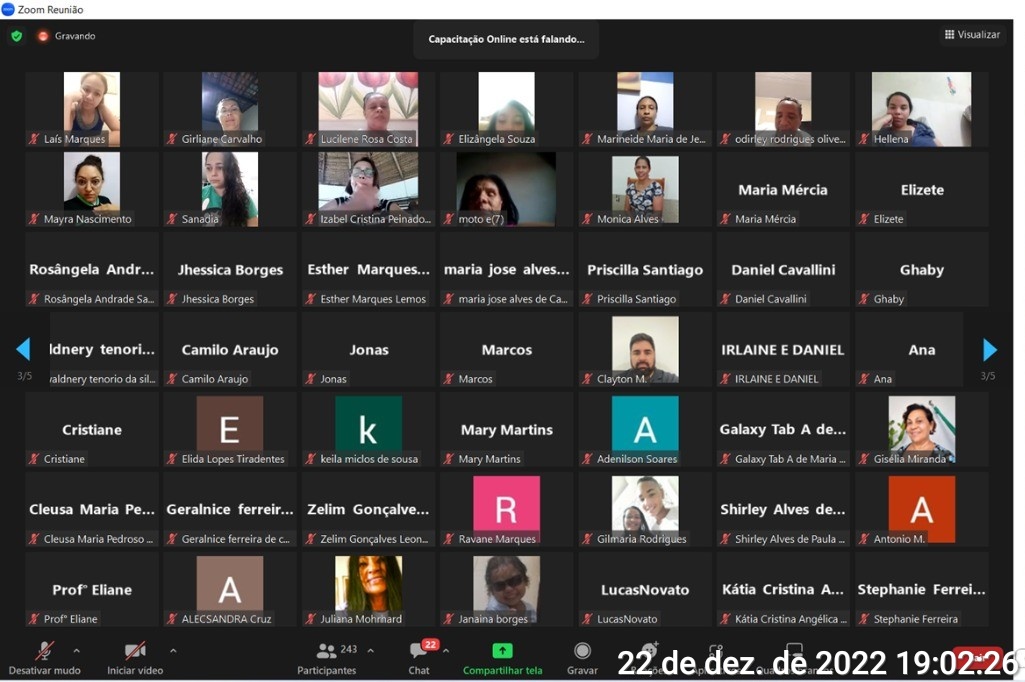
Task: Click the Gravar record icon
Action: pyautogui.click(x=582, y=651)
